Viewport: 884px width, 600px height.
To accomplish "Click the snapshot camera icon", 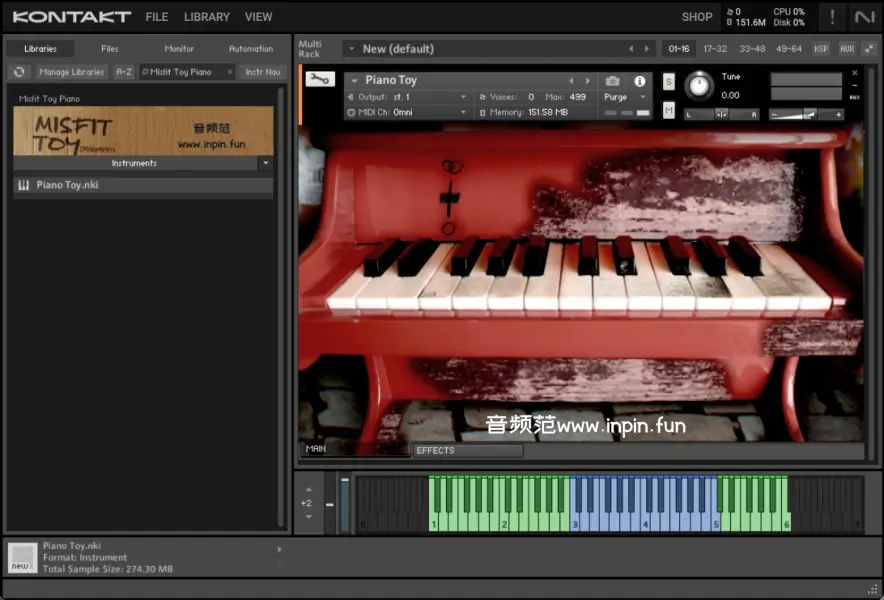I will point(613,81).
